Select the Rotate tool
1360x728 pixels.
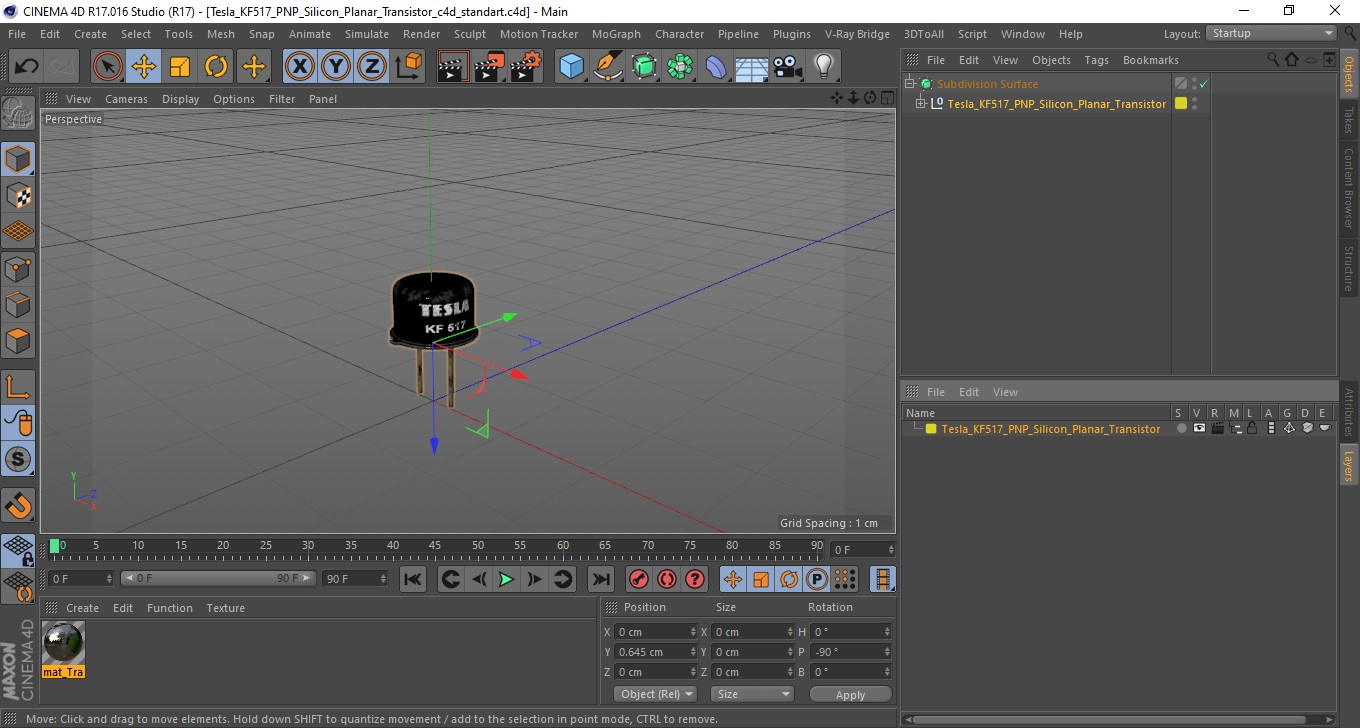[x=216, y=67]
